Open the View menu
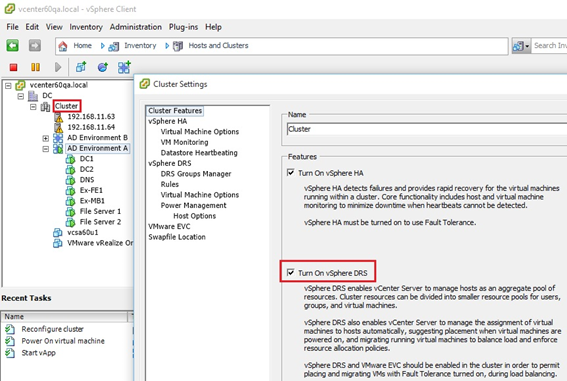 [54, 27]
